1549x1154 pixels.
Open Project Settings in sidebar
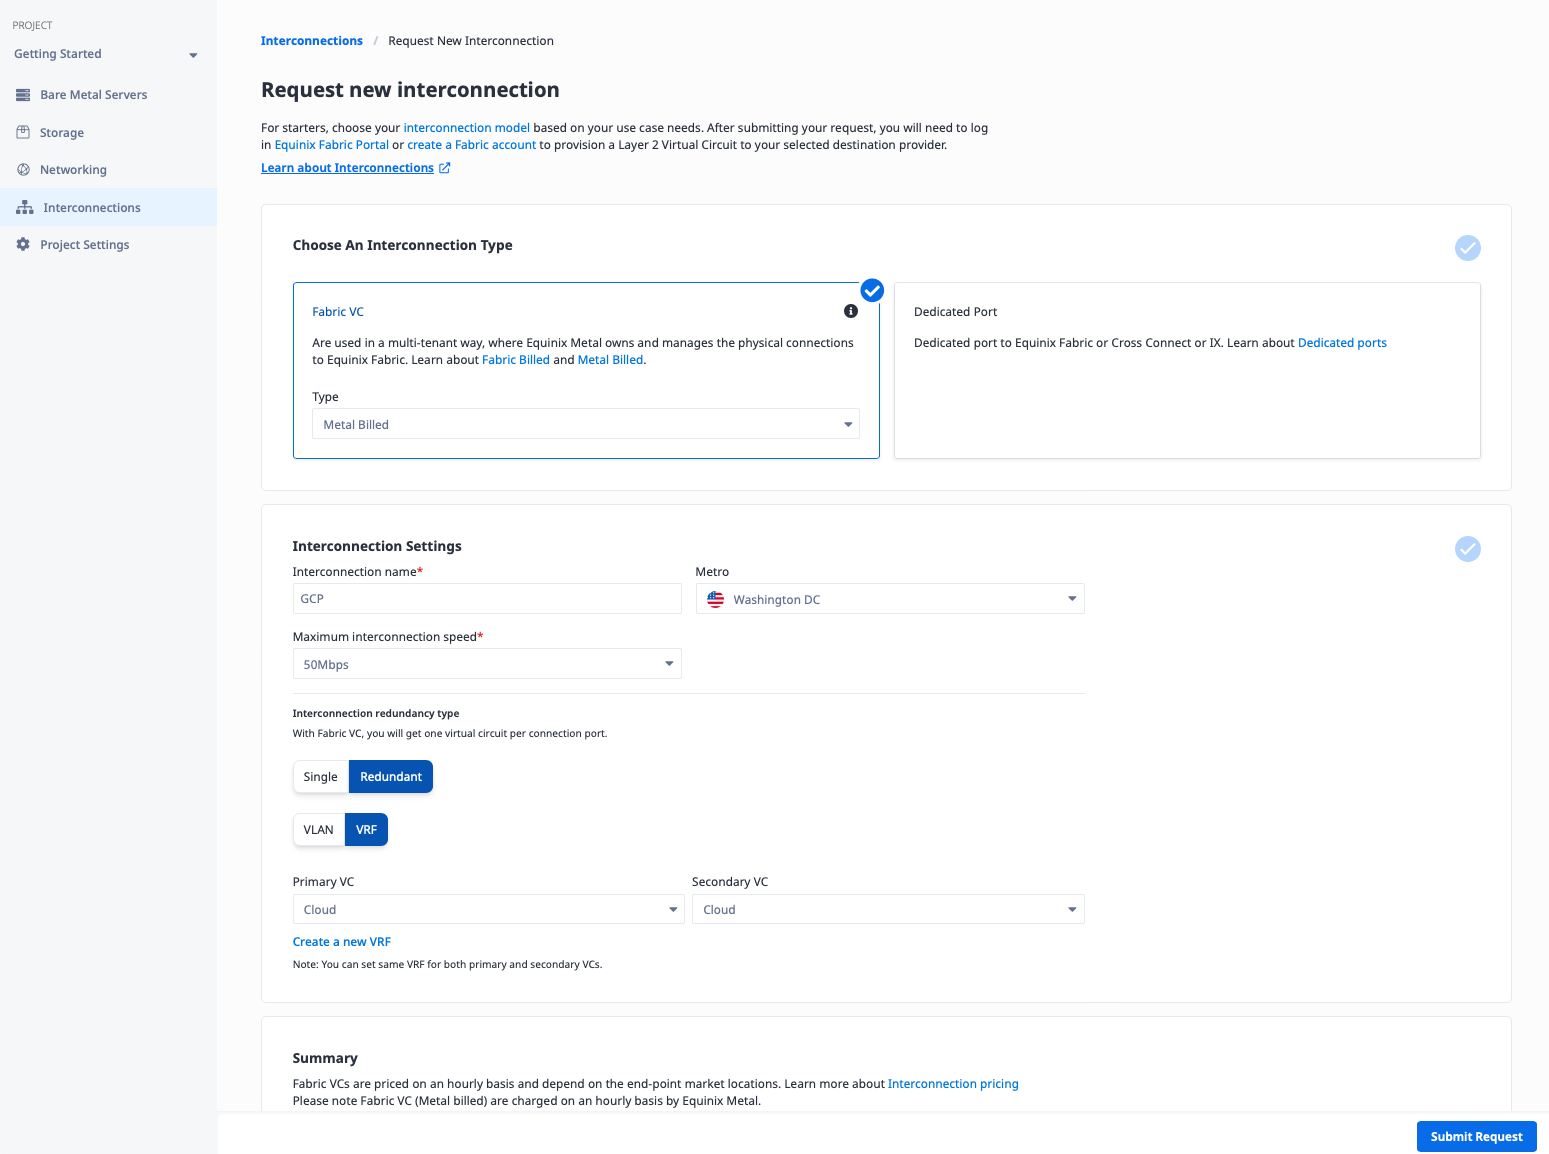(x=108, y=244)
